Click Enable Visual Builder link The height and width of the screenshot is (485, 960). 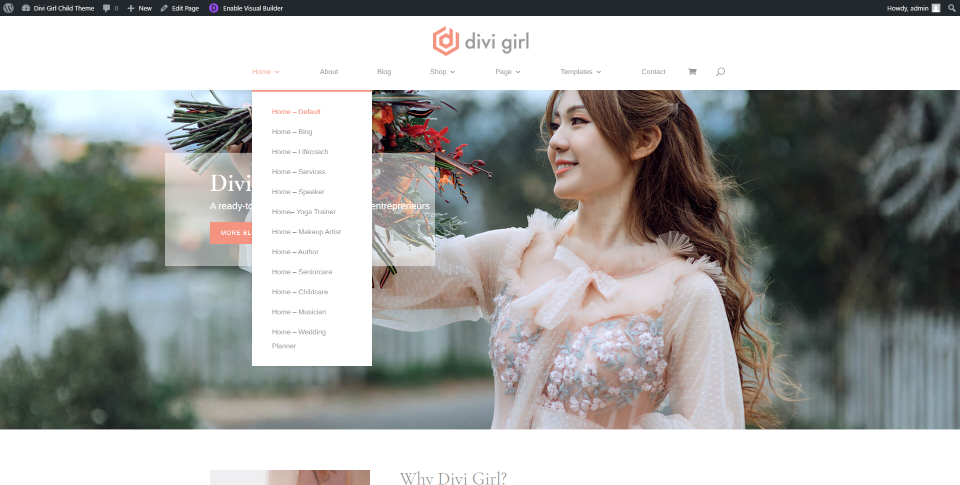coord(253,8)
